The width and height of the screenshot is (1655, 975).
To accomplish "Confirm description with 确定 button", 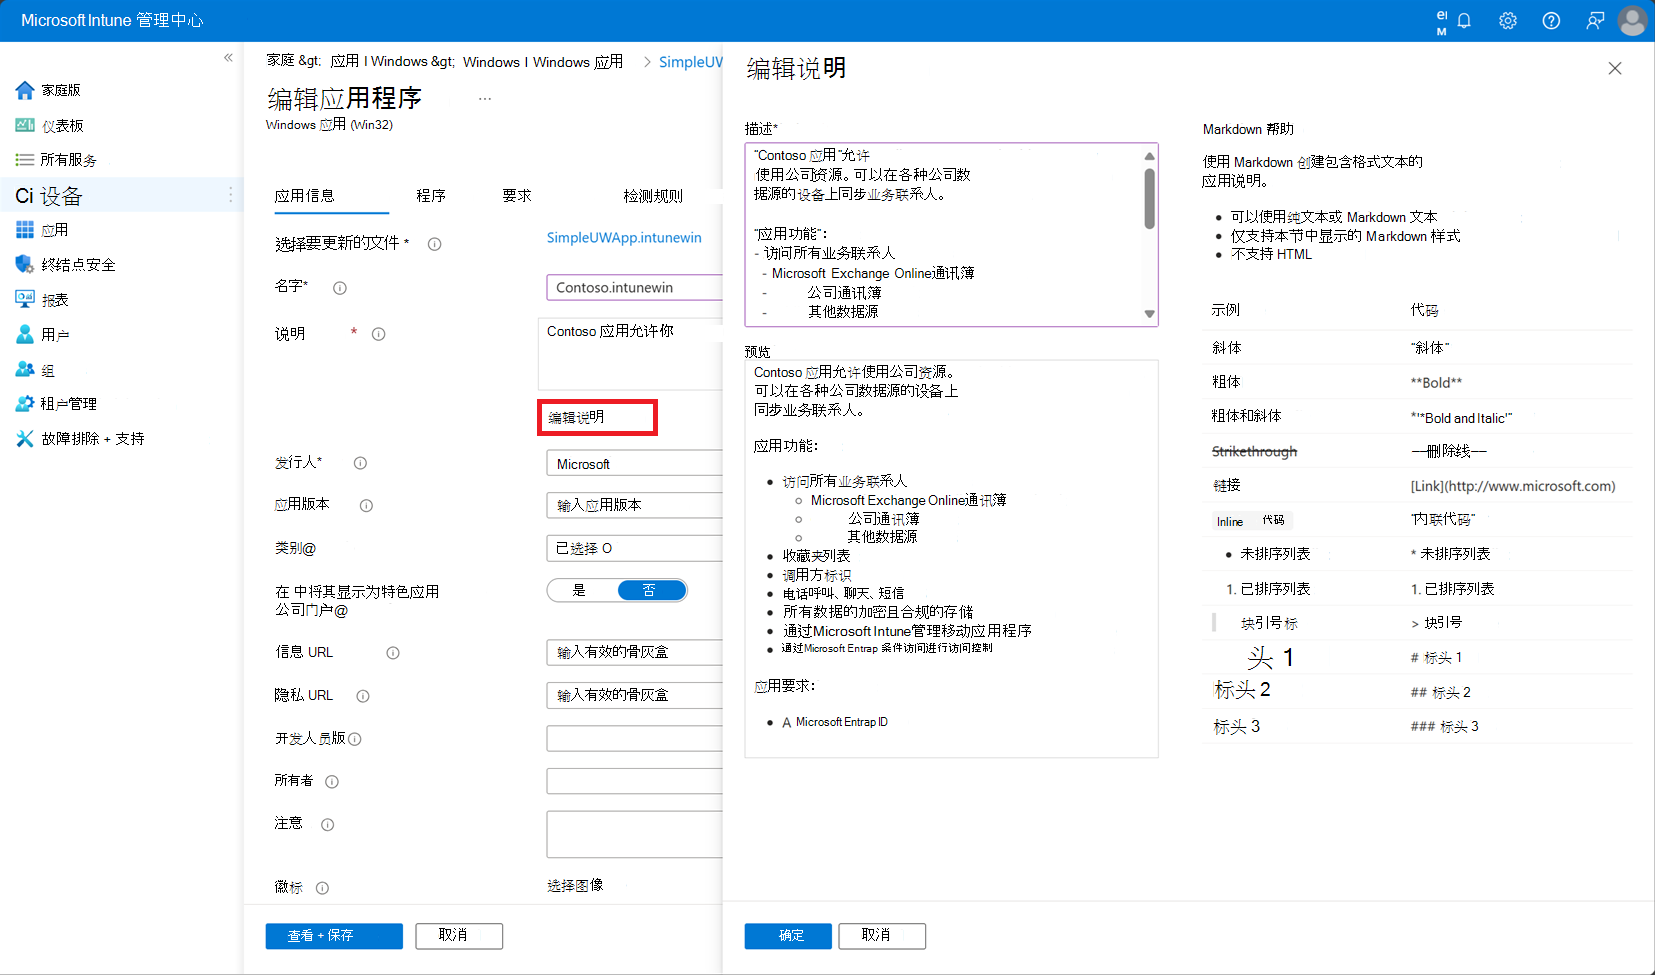I will pos(788,936).
